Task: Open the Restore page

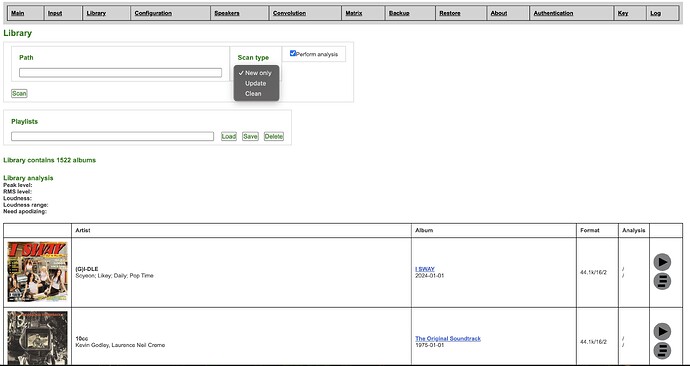Action: (450, 13)
